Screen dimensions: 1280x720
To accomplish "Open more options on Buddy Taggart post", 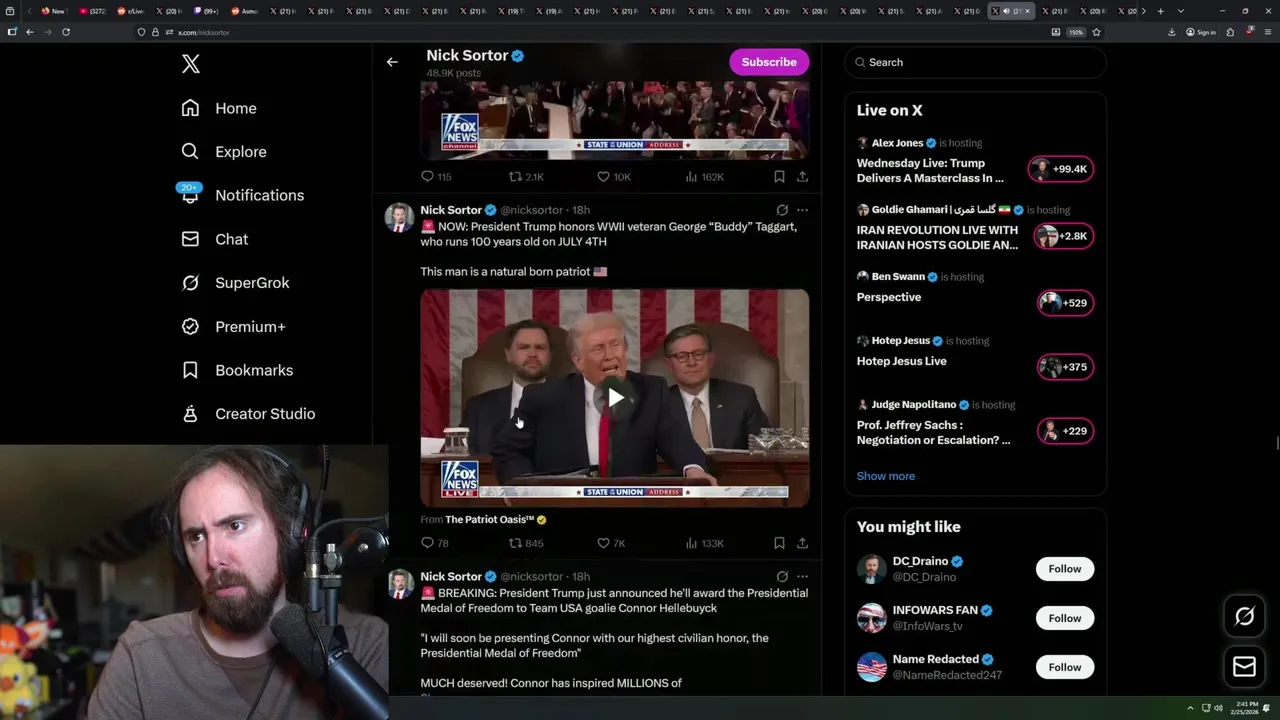I will point(802,210).
